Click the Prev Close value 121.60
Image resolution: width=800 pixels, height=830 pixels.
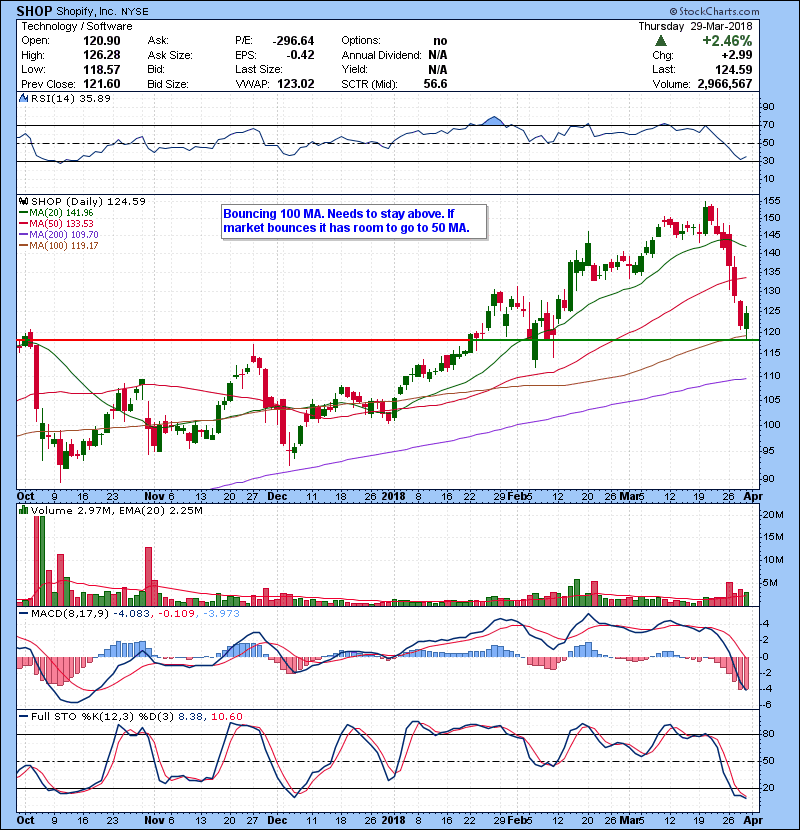coord(102,84)
